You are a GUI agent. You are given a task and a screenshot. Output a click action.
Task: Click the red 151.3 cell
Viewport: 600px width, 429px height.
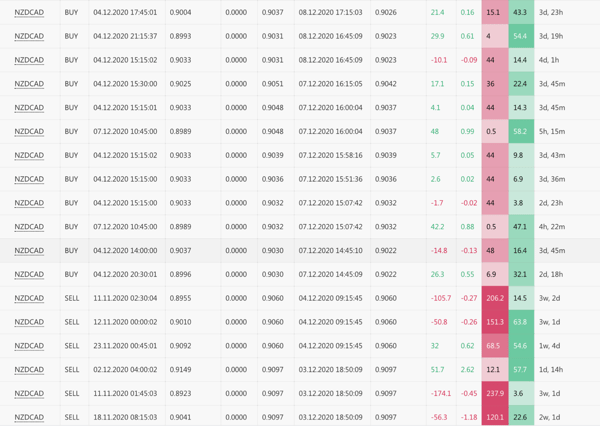[494, 322]
